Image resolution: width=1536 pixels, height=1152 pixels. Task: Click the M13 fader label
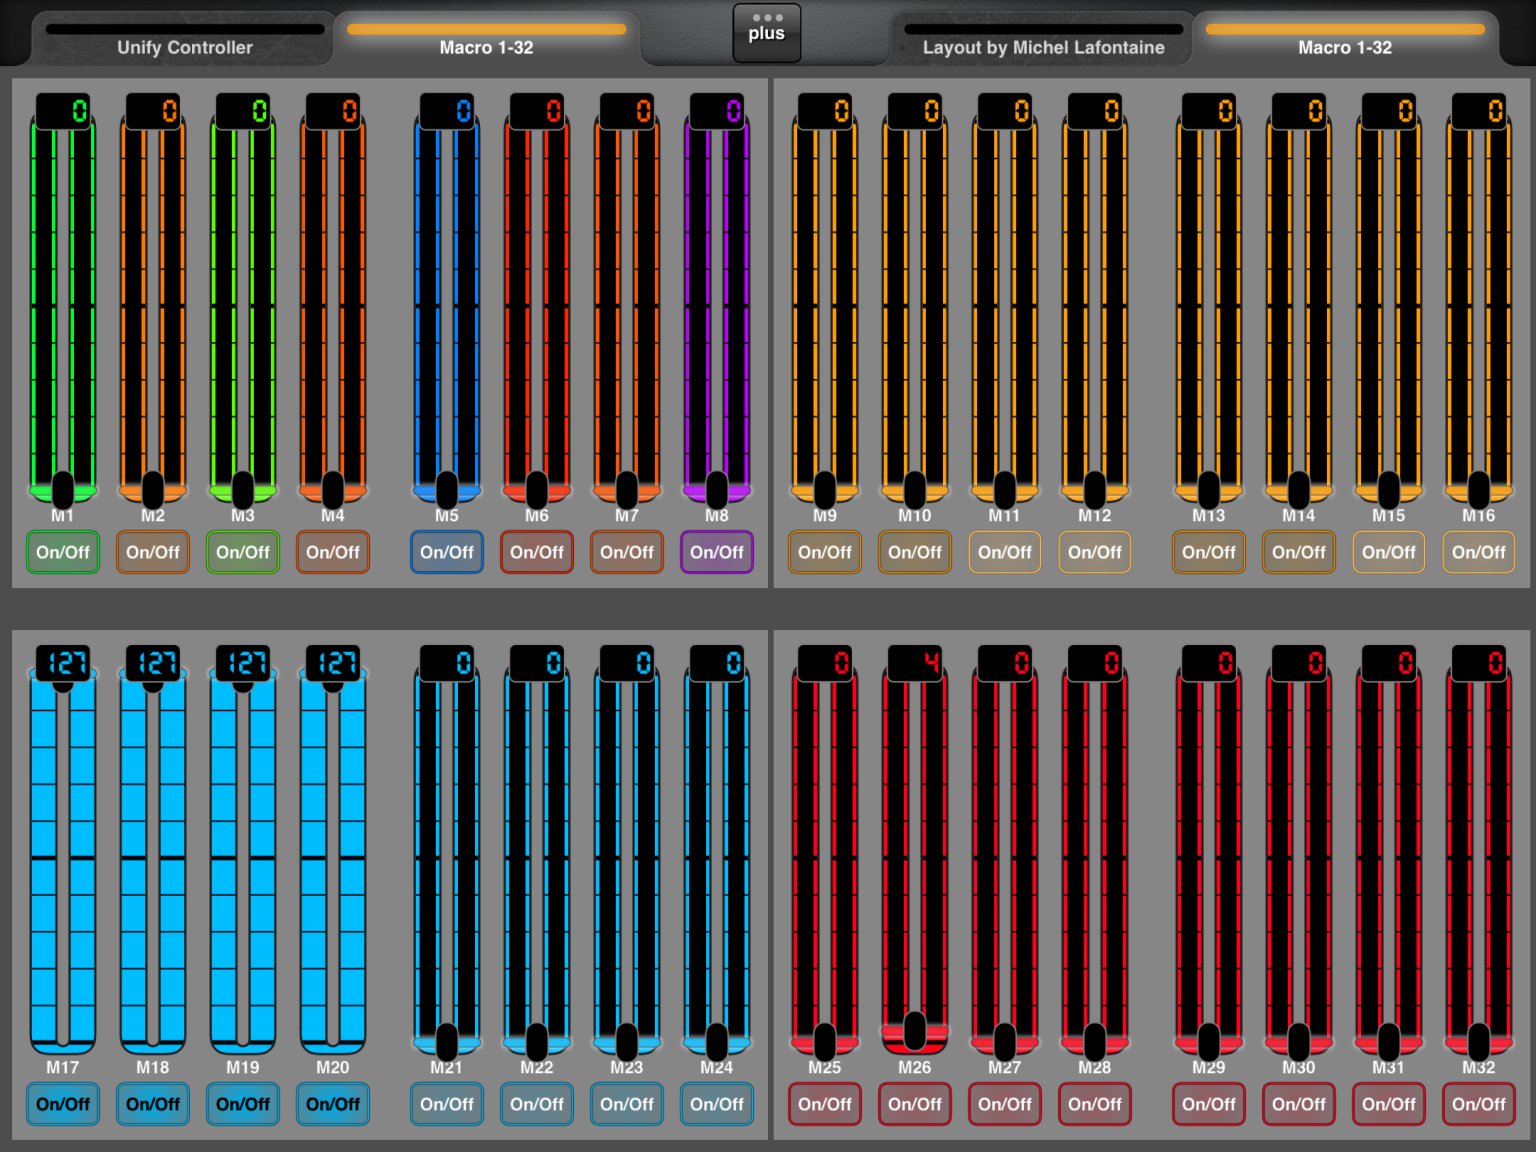(1209, 516)
